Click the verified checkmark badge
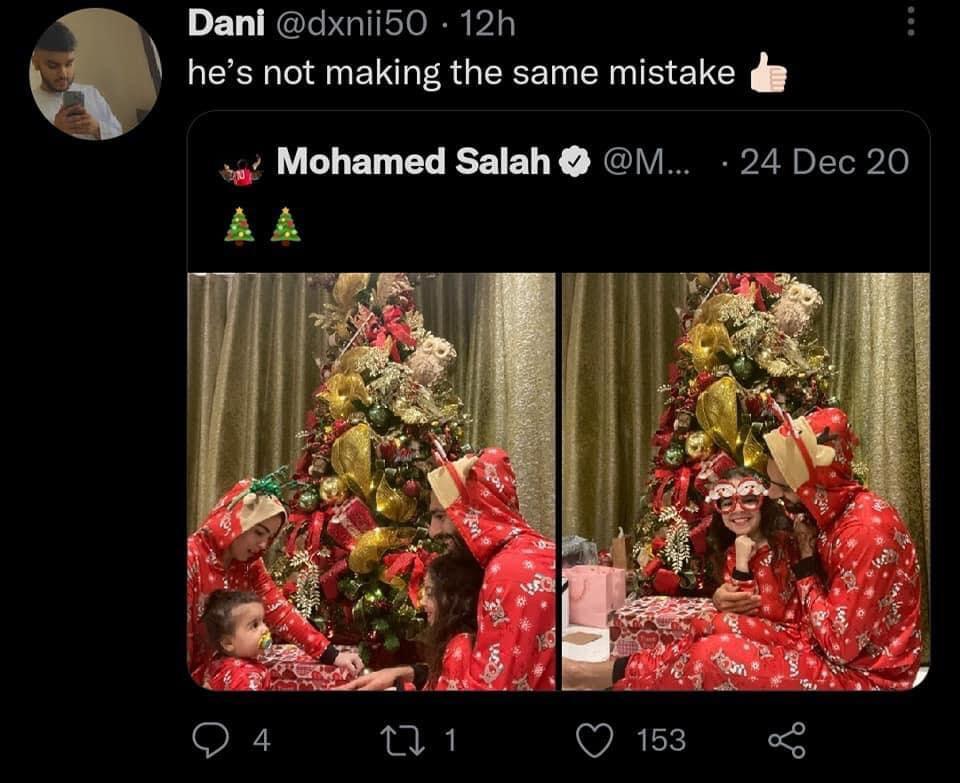960x783 pixels. pyautogui.click(x=574, y=161)
